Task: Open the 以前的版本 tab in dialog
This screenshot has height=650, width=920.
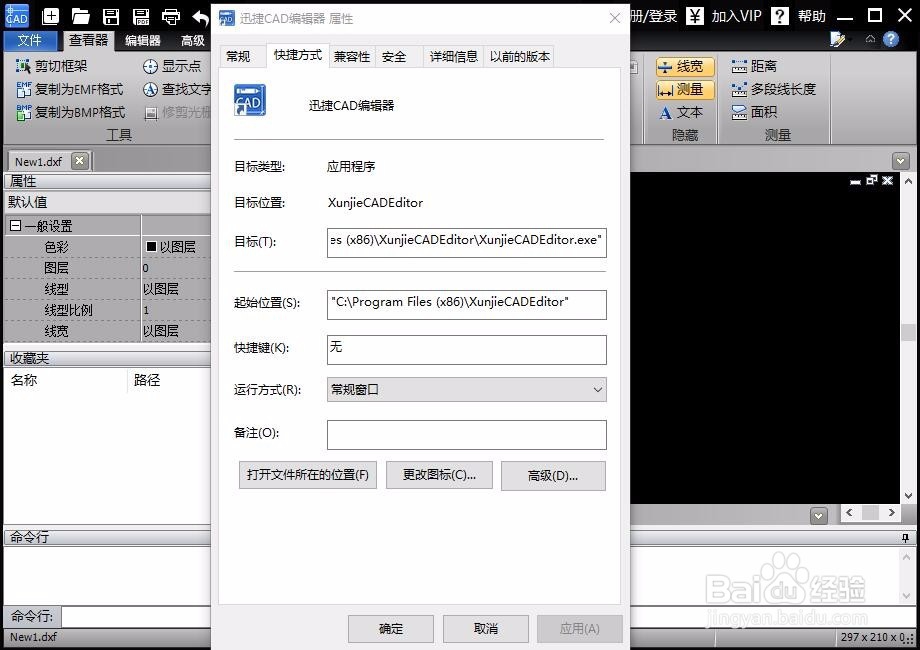Action: pos(520,56)
